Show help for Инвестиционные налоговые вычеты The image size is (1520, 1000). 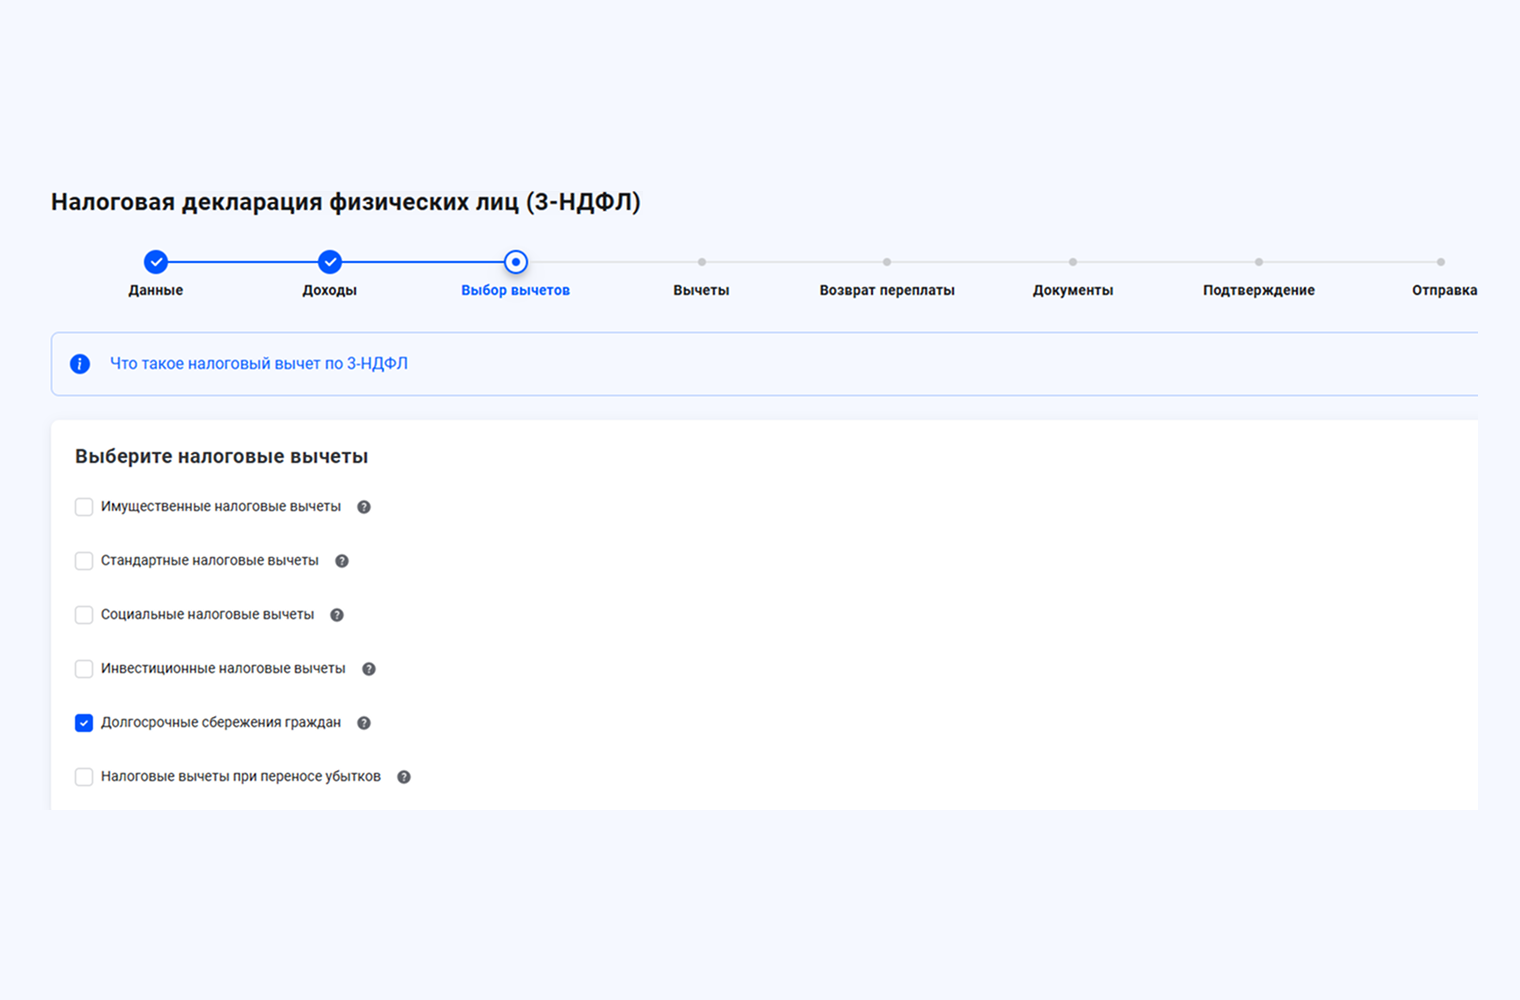coord(369,669)
